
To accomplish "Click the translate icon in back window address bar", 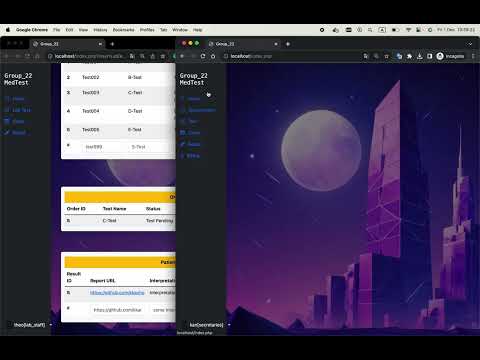I will pos(132,56).
